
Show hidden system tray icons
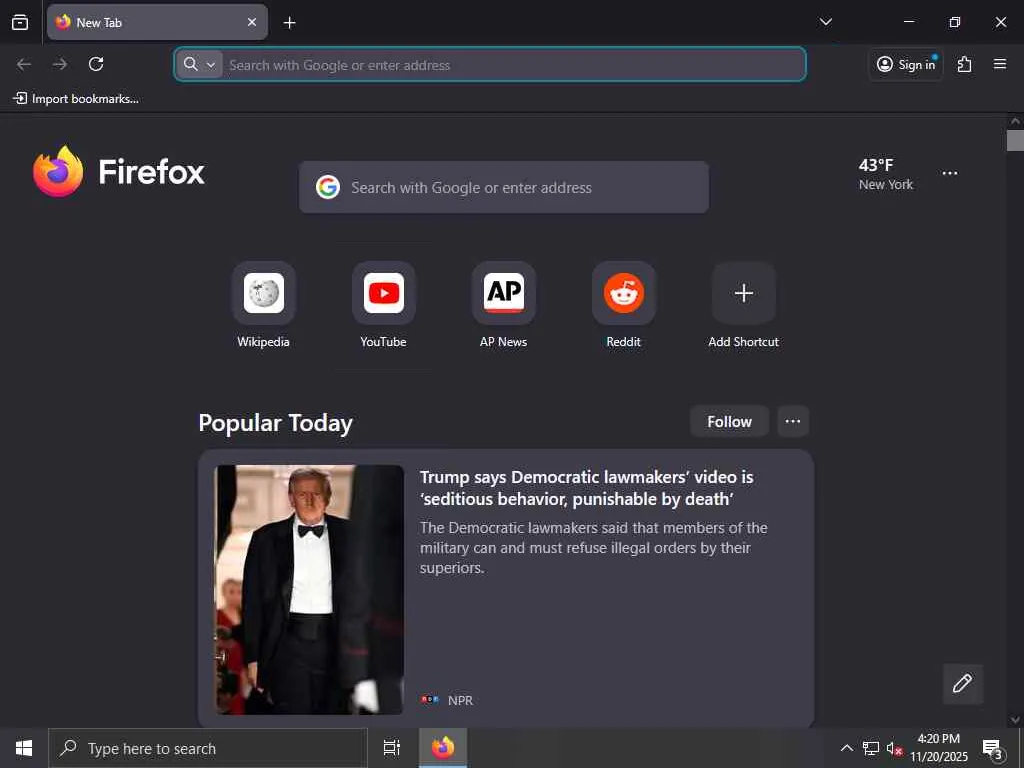[846, 748]
